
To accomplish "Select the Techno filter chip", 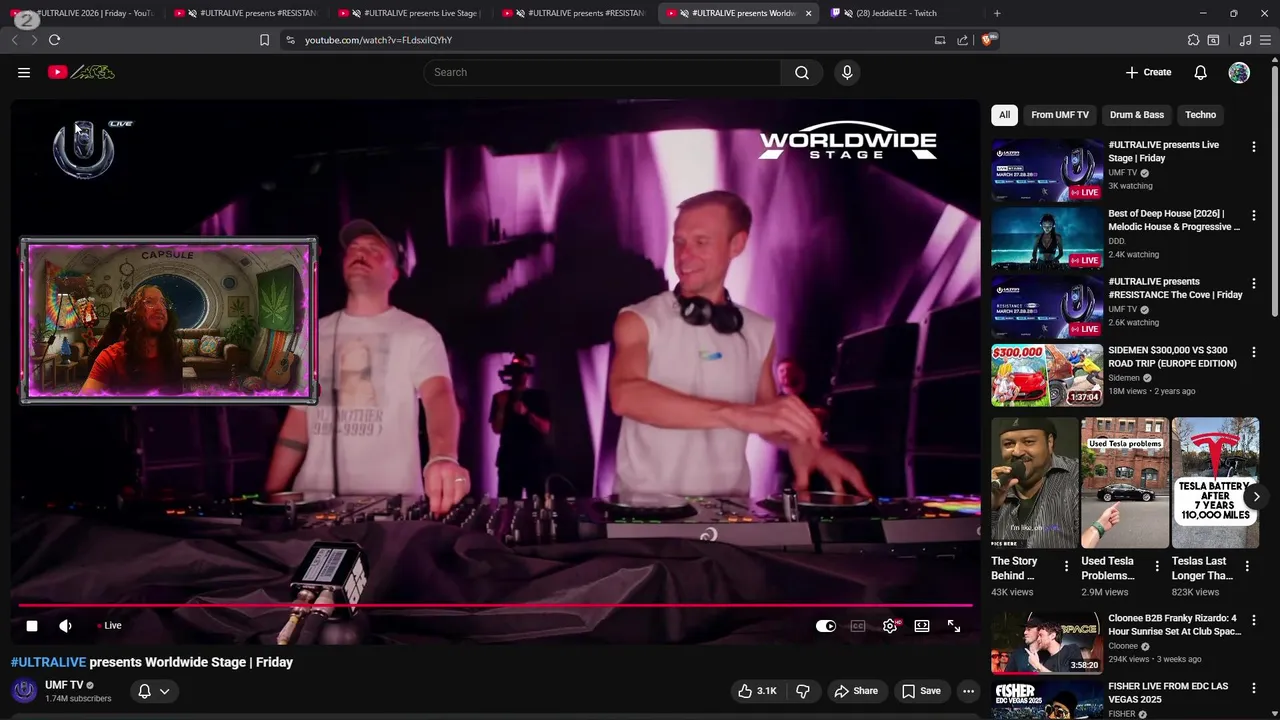I will click(x=1201, y=115).
